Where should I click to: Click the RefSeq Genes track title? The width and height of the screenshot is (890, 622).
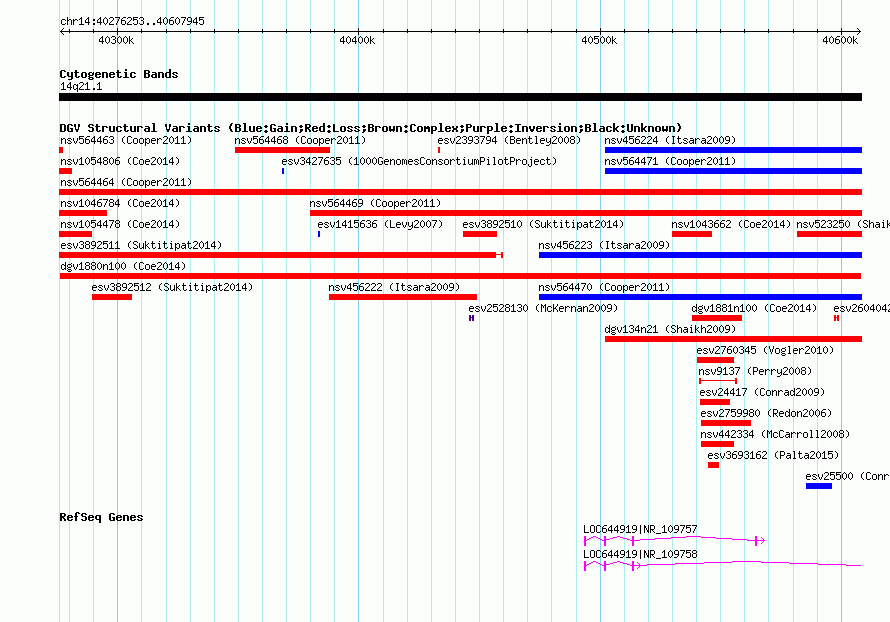[101, 517]
